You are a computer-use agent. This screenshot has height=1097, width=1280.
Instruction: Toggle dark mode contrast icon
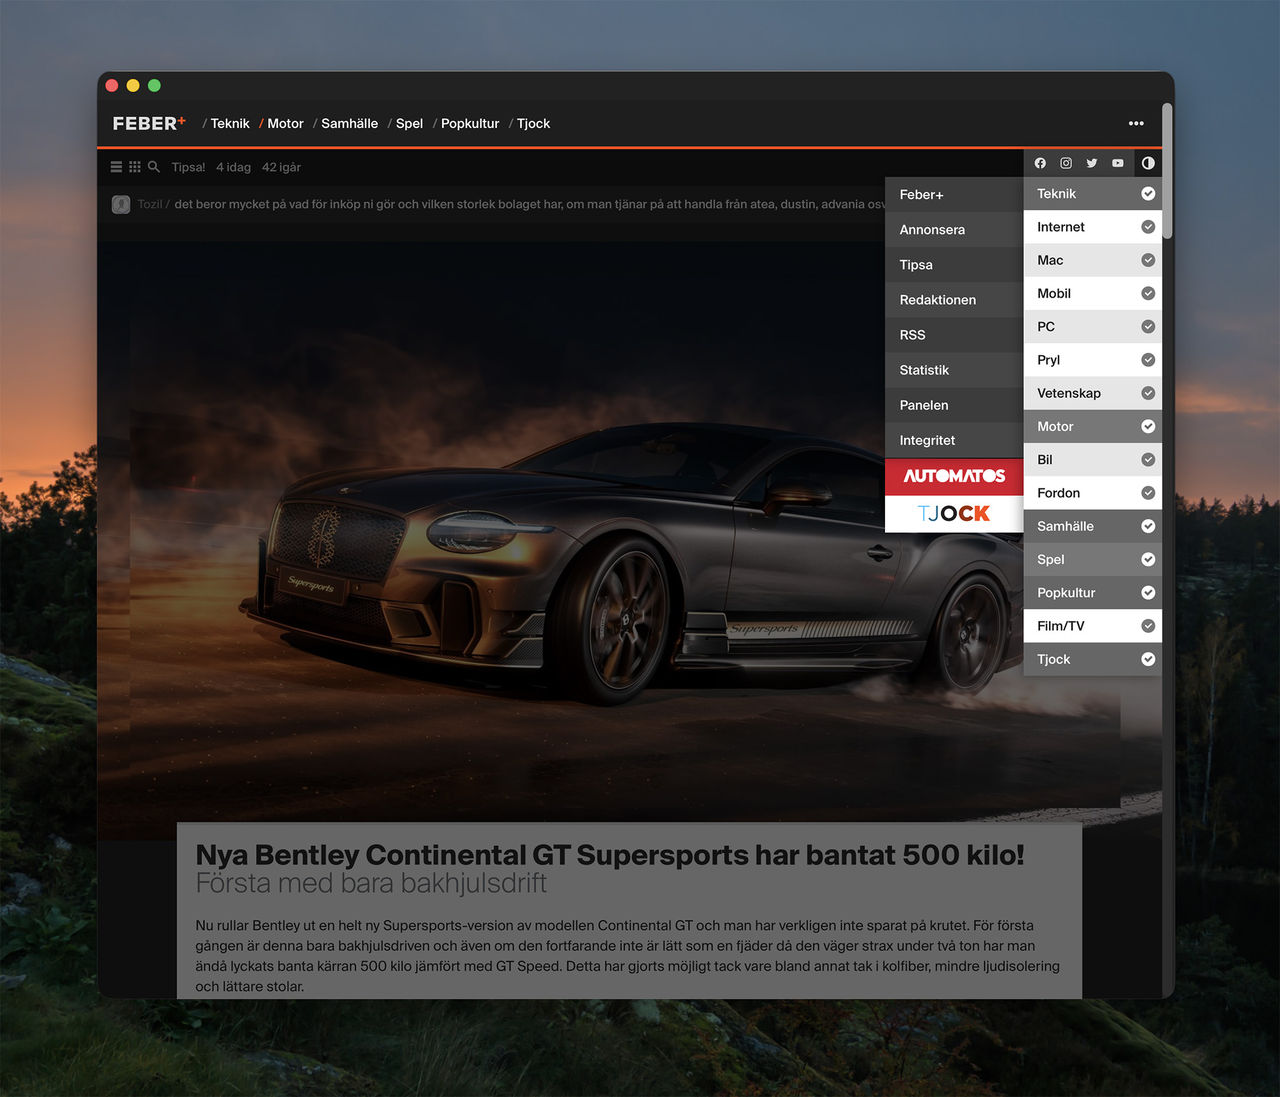pos(1148,163)
